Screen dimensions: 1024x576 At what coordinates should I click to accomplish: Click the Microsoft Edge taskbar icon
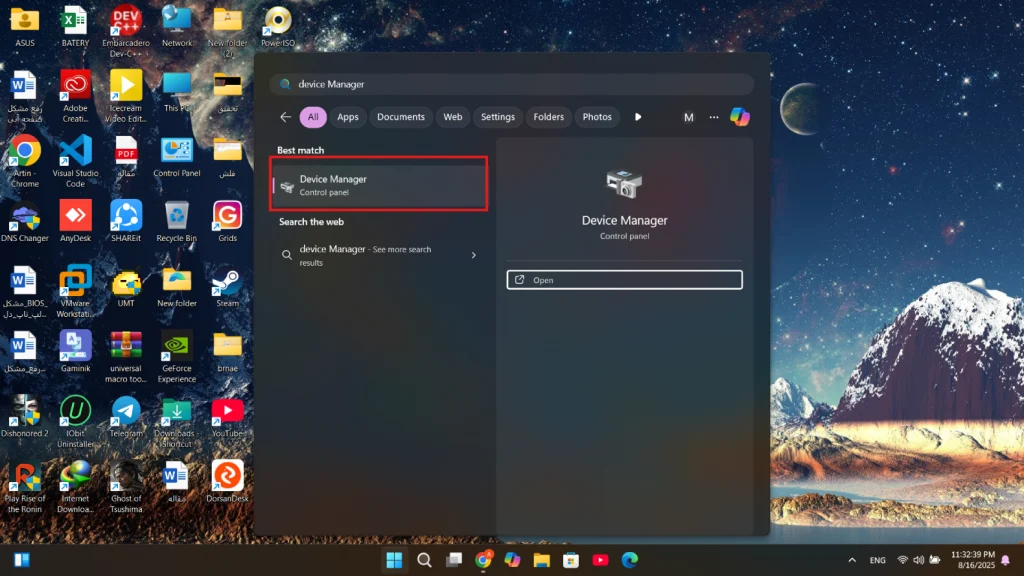[x=629, y=560]
